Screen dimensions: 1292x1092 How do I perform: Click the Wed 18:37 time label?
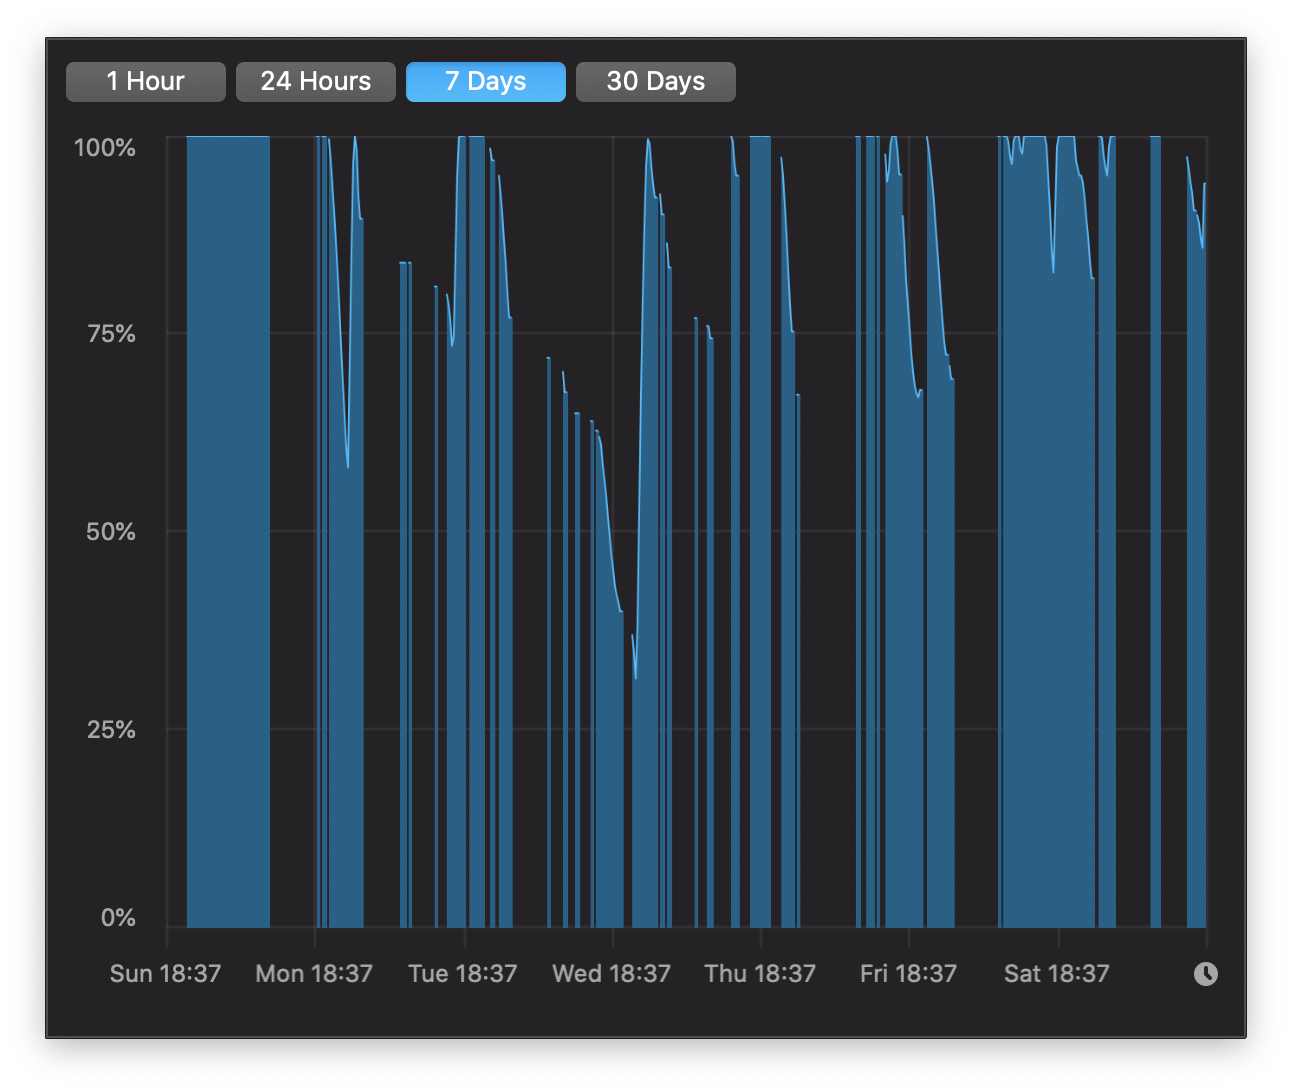coord(611,974)
